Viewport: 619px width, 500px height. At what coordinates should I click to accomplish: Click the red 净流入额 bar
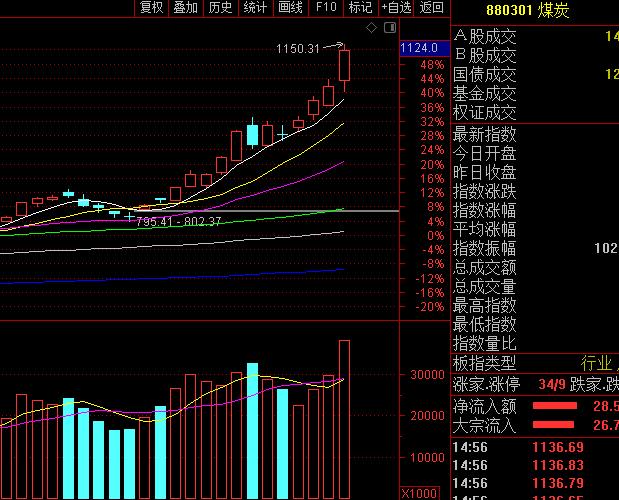click(x=555, y=406)
